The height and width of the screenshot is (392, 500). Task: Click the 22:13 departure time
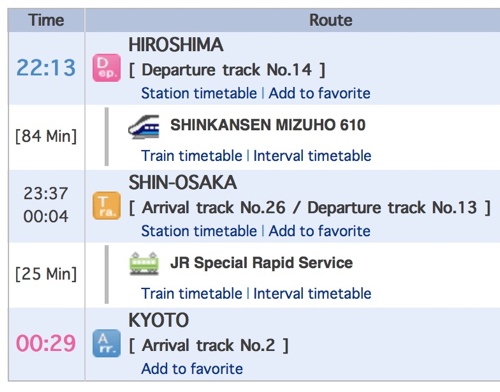(x=46, y=68)
